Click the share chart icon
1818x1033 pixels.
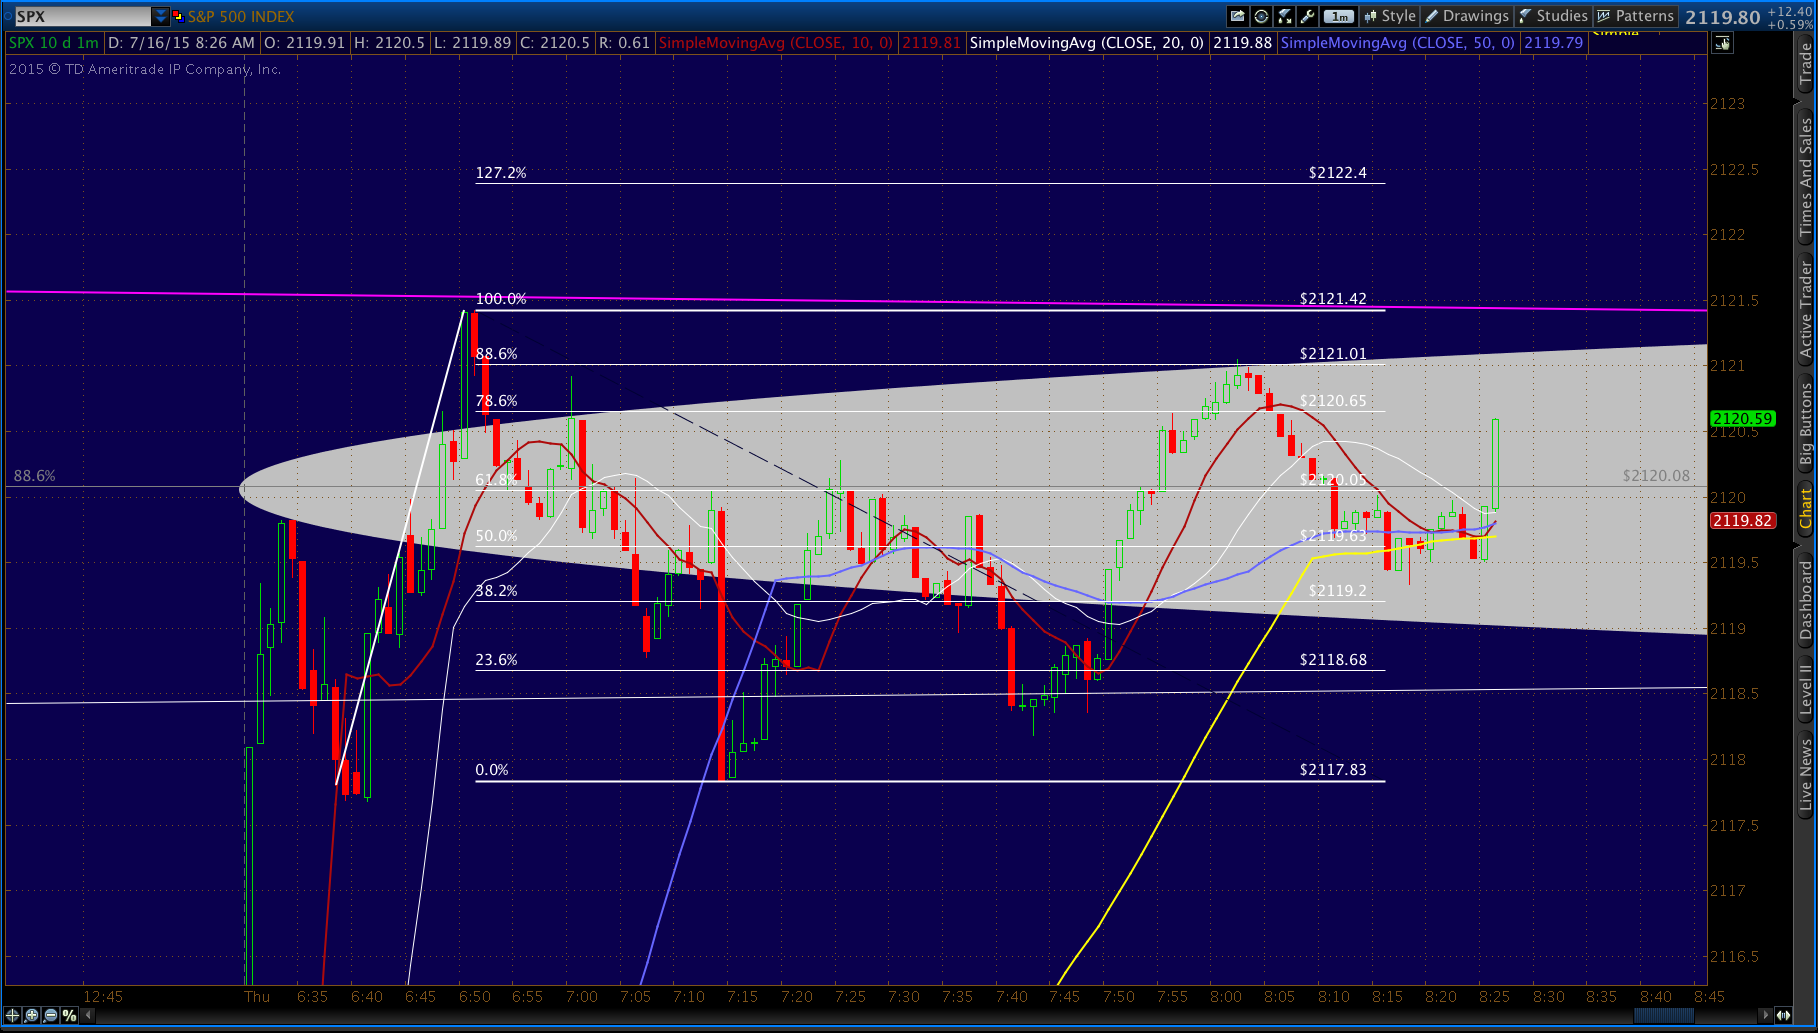click(1238, 16)
